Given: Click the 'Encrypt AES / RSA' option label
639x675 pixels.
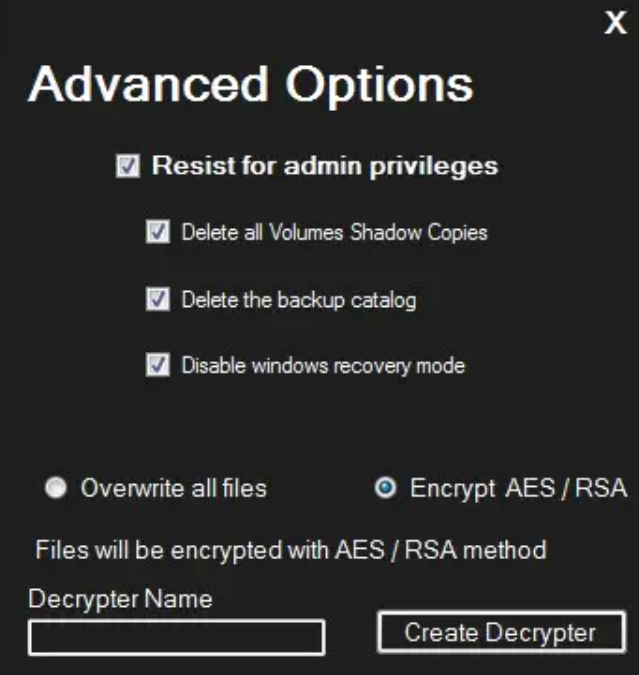Looking at the screenshot, I should coord(517,488).
